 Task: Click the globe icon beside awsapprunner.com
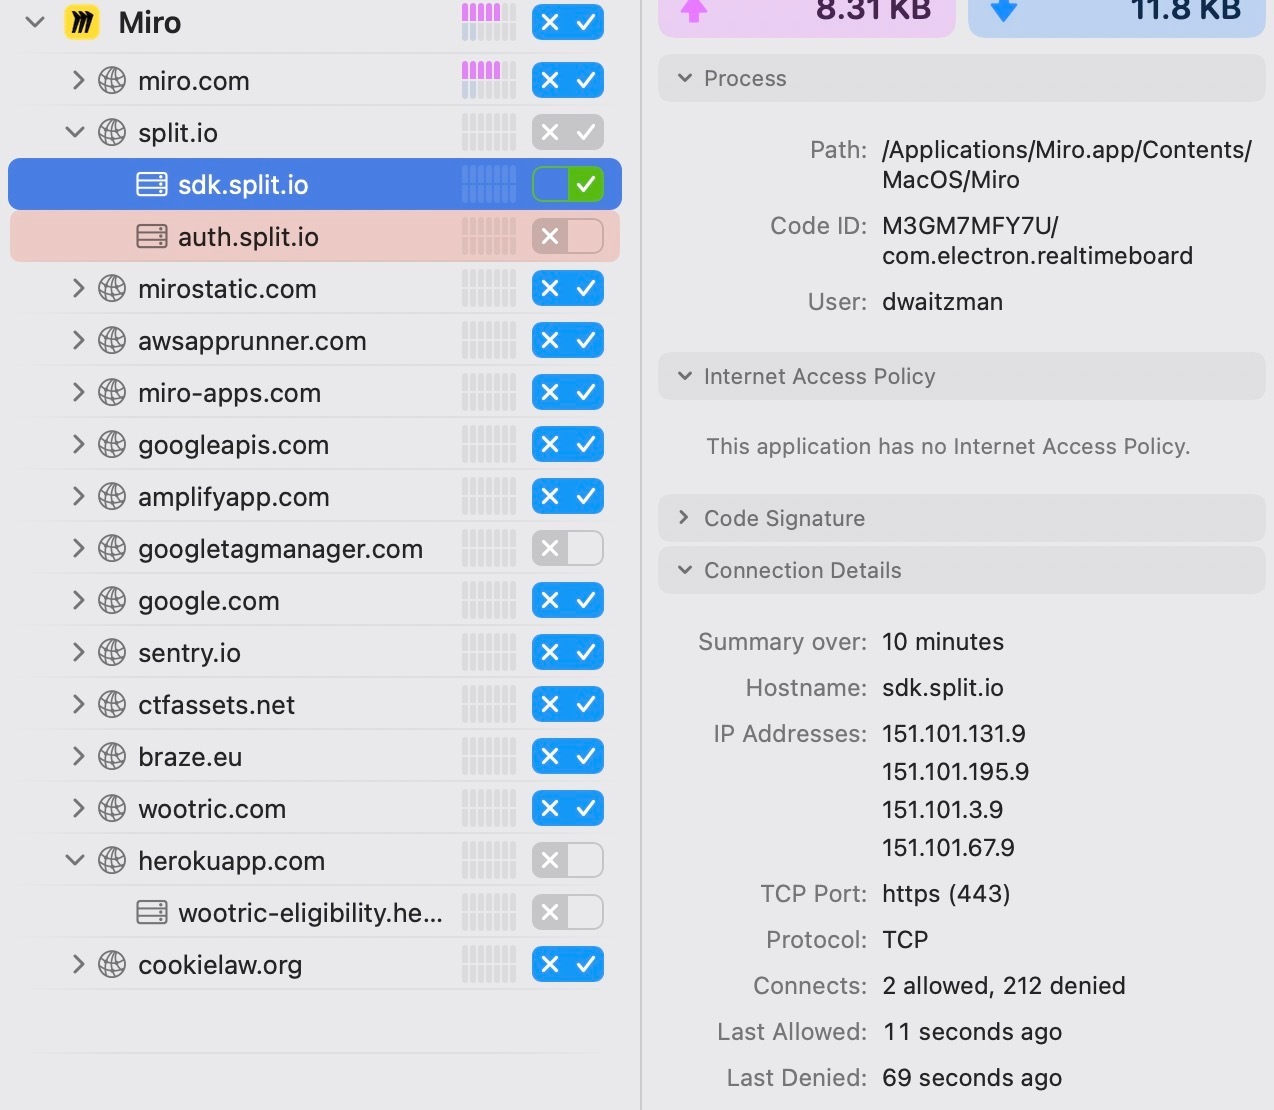click(112, 340)
